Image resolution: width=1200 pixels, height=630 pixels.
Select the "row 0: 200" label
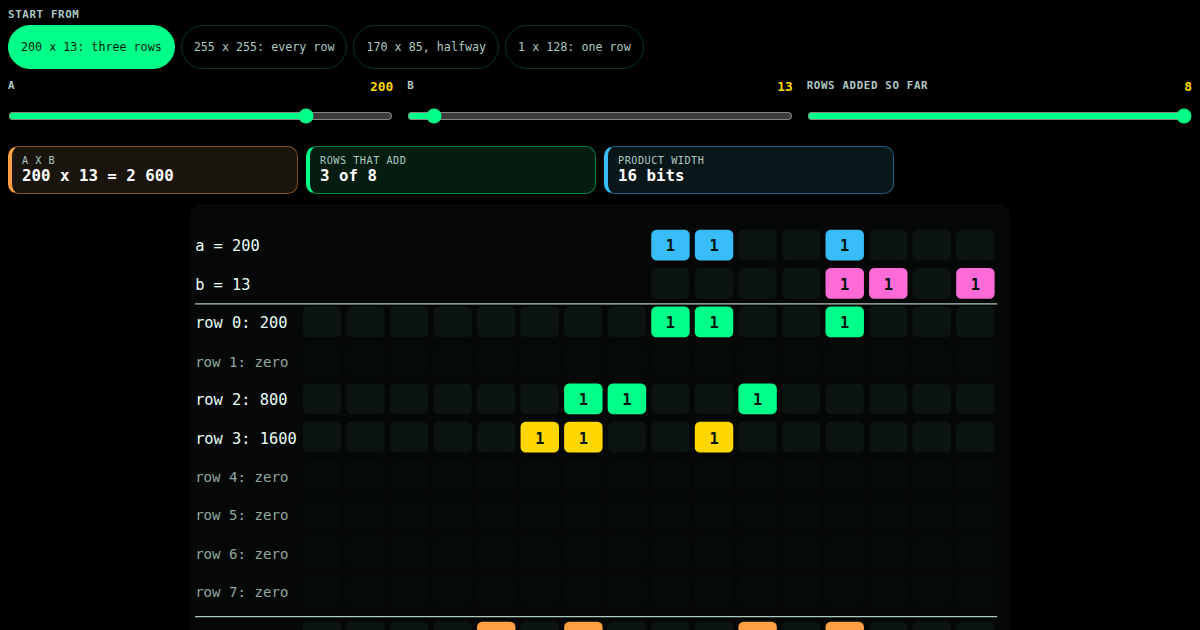242,323
